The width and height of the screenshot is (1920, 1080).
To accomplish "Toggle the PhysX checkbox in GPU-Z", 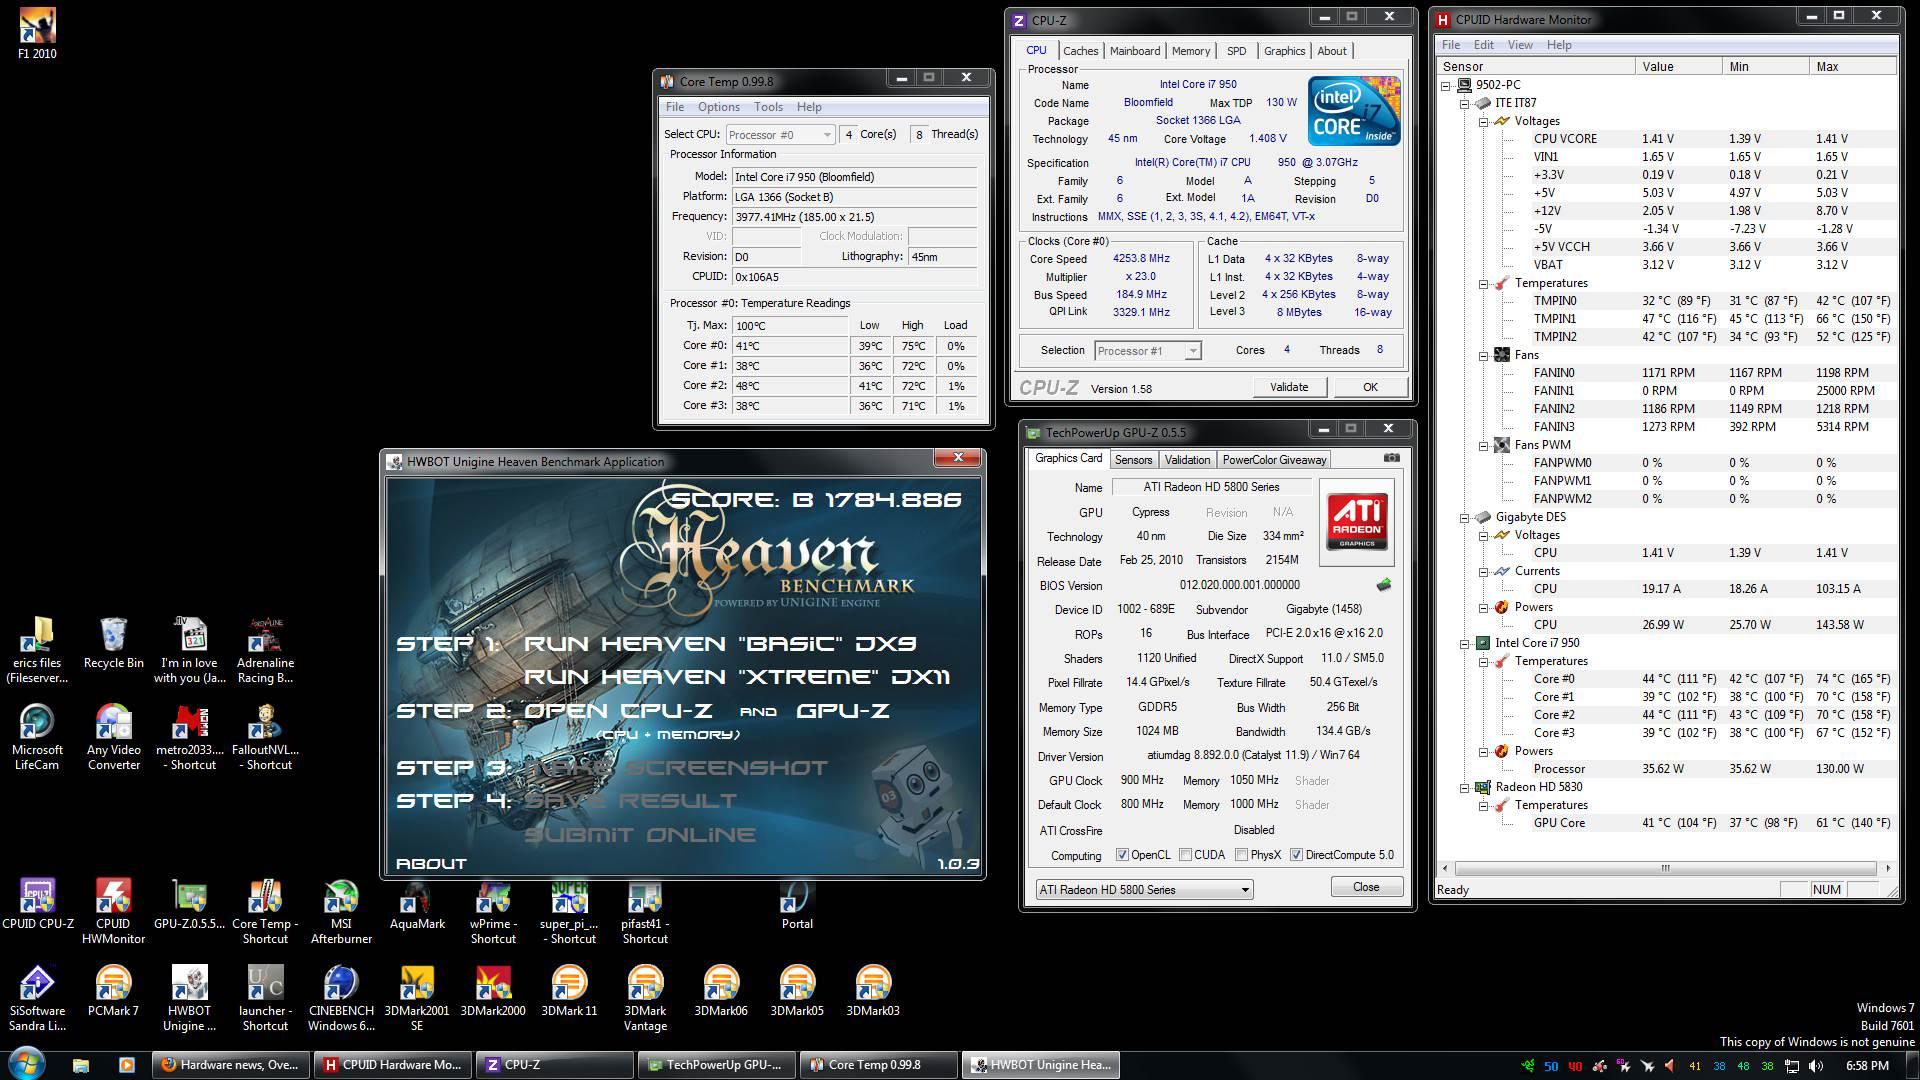I will [1241, 855].
